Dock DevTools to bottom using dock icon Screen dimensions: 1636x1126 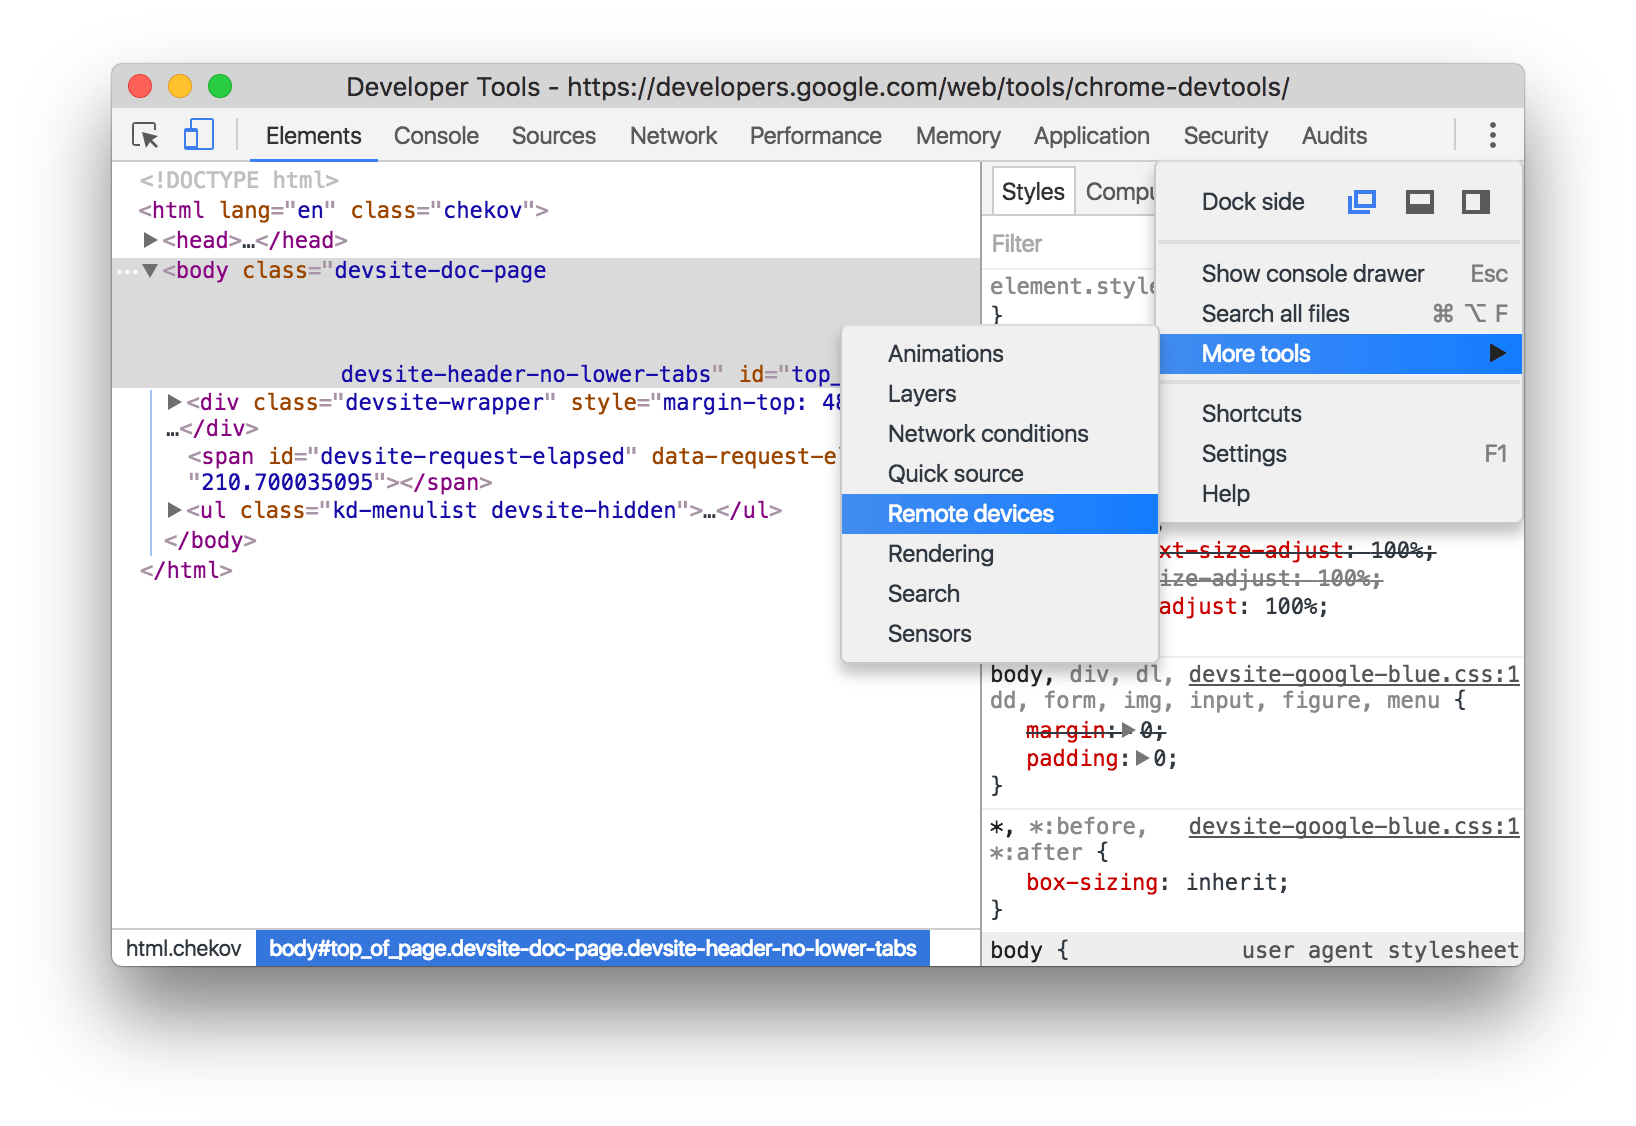(x=1419, y=201)
